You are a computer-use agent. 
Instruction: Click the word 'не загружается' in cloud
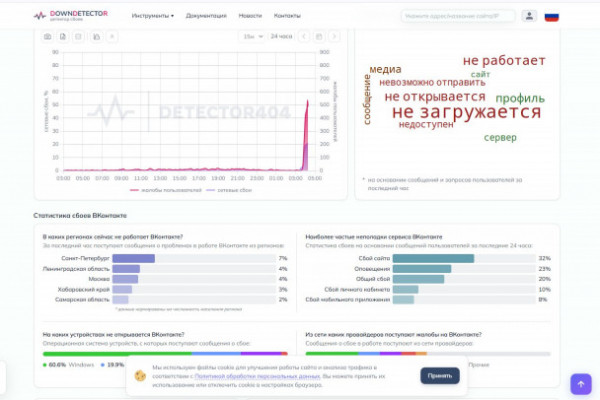pos(466,112)
